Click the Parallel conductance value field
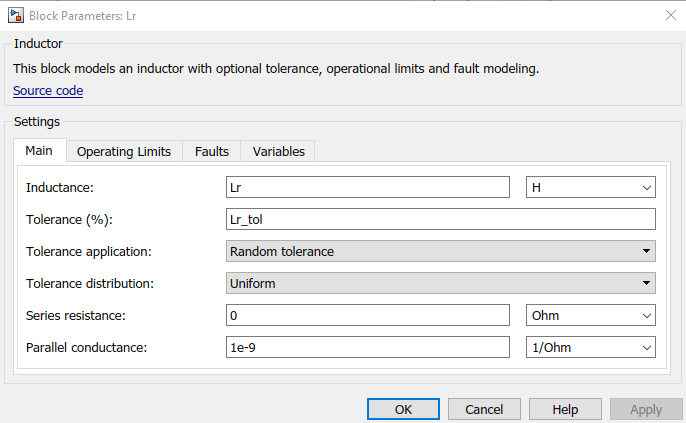This screenshot has width=686, height=423. 368,347
